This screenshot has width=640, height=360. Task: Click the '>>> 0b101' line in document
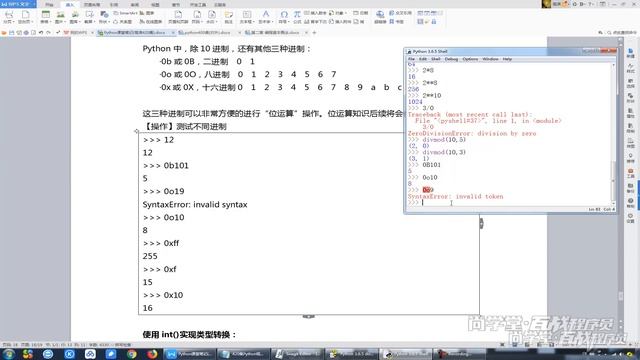point(166,166)
